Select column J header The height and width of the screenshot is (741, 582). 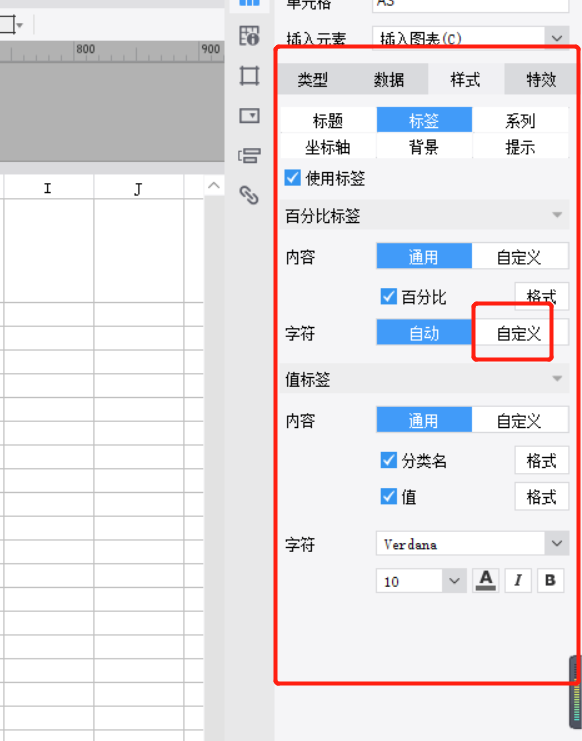tap(138, 188)
